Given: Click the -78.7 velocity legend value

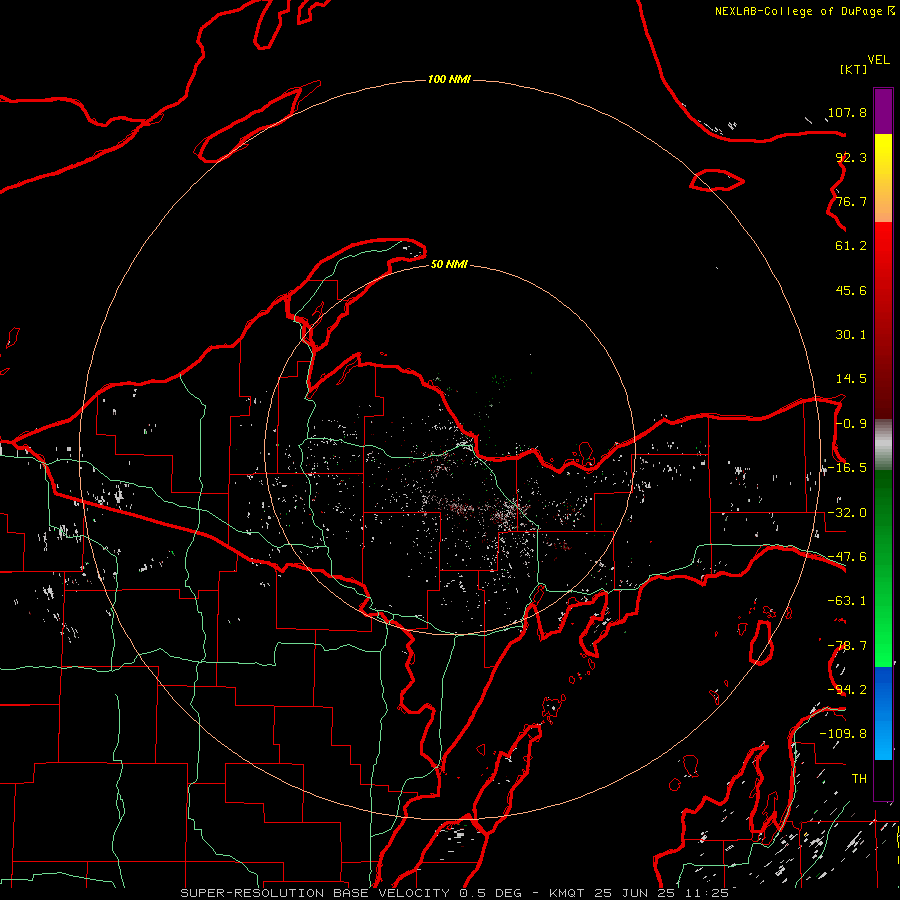Looking at the screenshot, I should coord(847,646).
